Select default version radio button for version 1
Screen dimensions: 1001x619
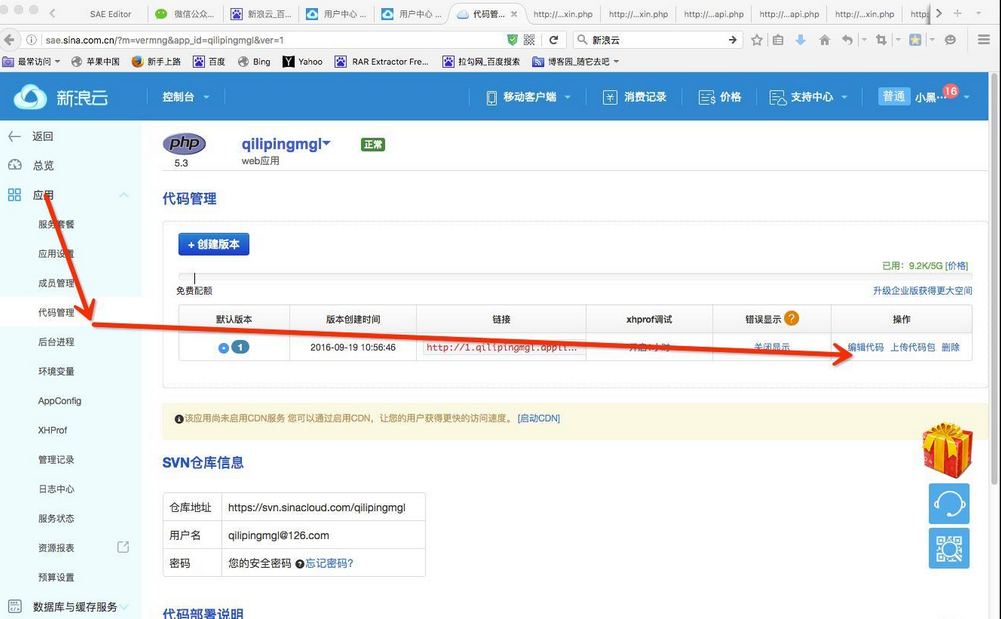pyautogui.click(x=223, y=348)
